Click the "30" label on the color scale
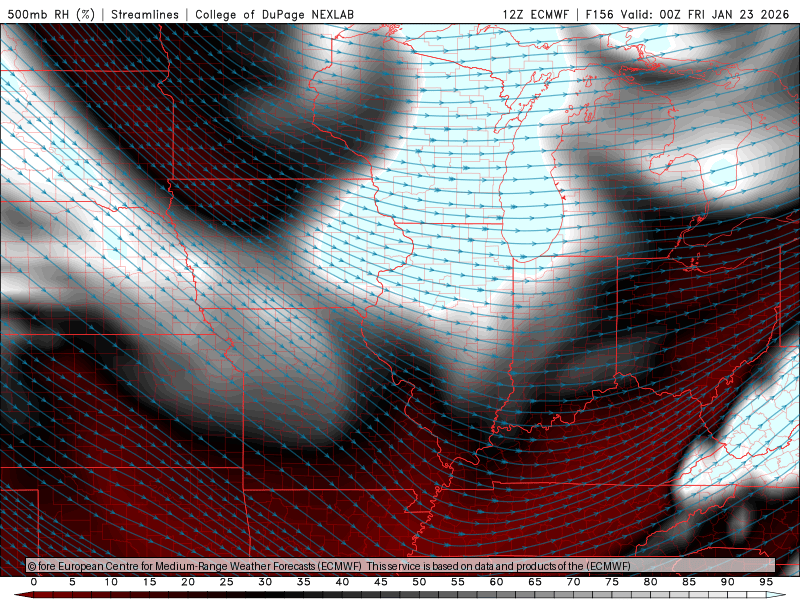This screenshot has height=600, width=800. pyautogui.click(x=265, y=582)
